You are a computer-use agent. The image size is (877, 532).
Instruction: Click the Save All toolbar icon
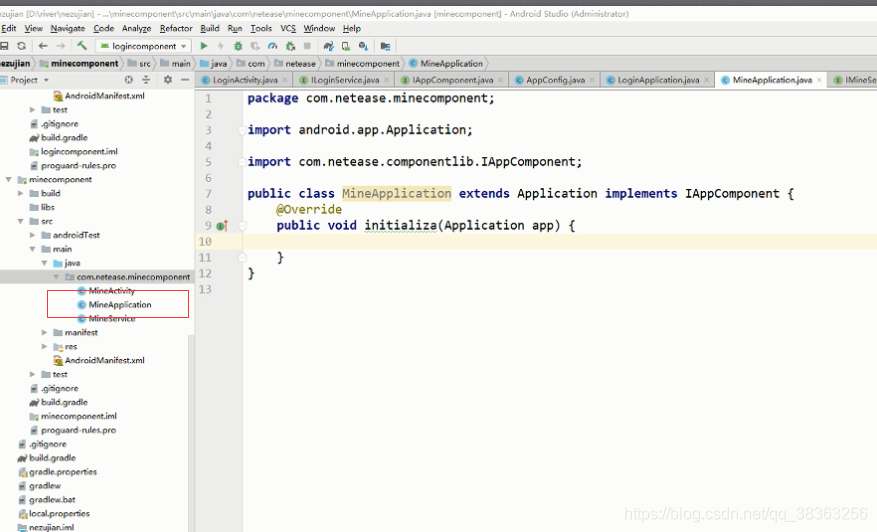(4, 46)
